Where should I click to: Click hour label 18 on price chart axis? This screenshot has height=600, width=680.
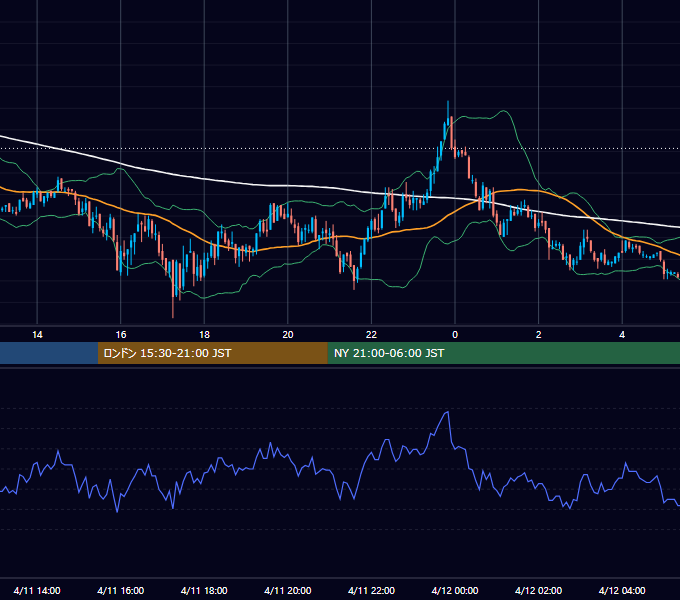tap(204, 335)
